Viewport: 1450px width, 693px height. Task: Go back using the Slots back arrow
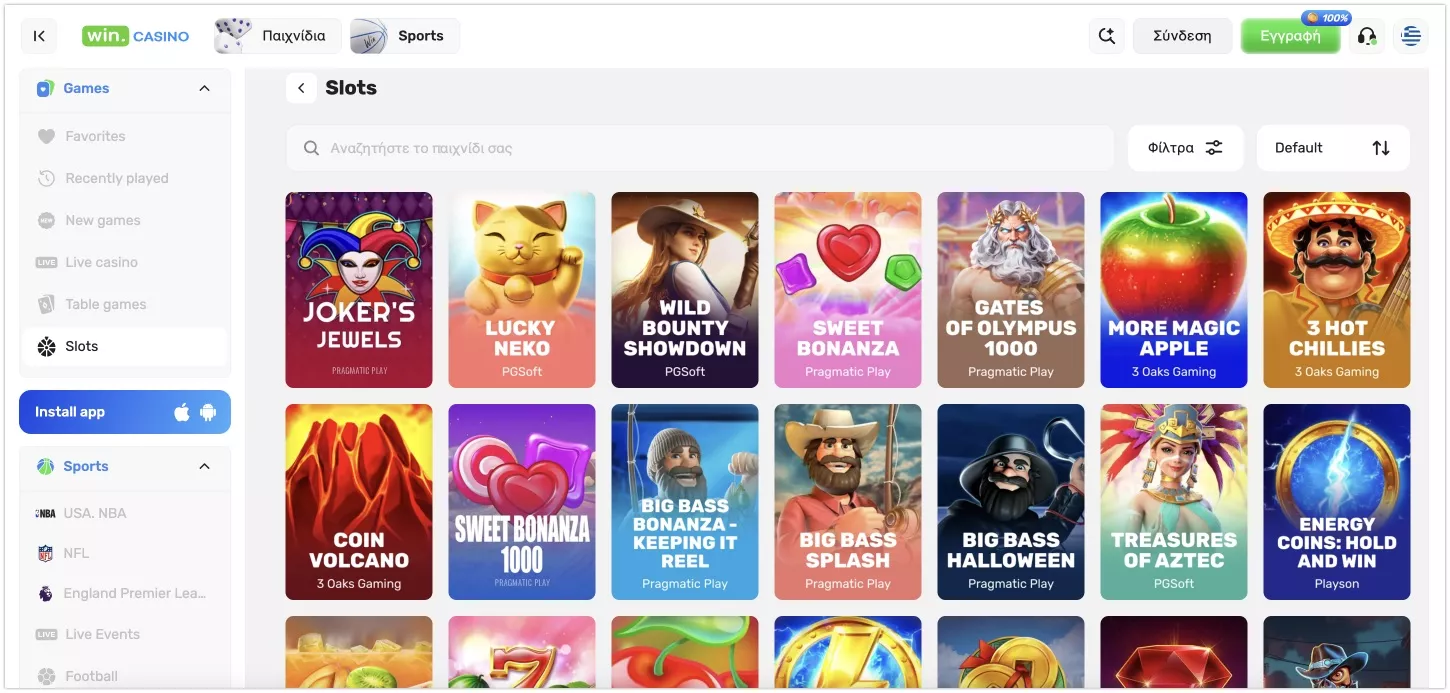[301, 88]
